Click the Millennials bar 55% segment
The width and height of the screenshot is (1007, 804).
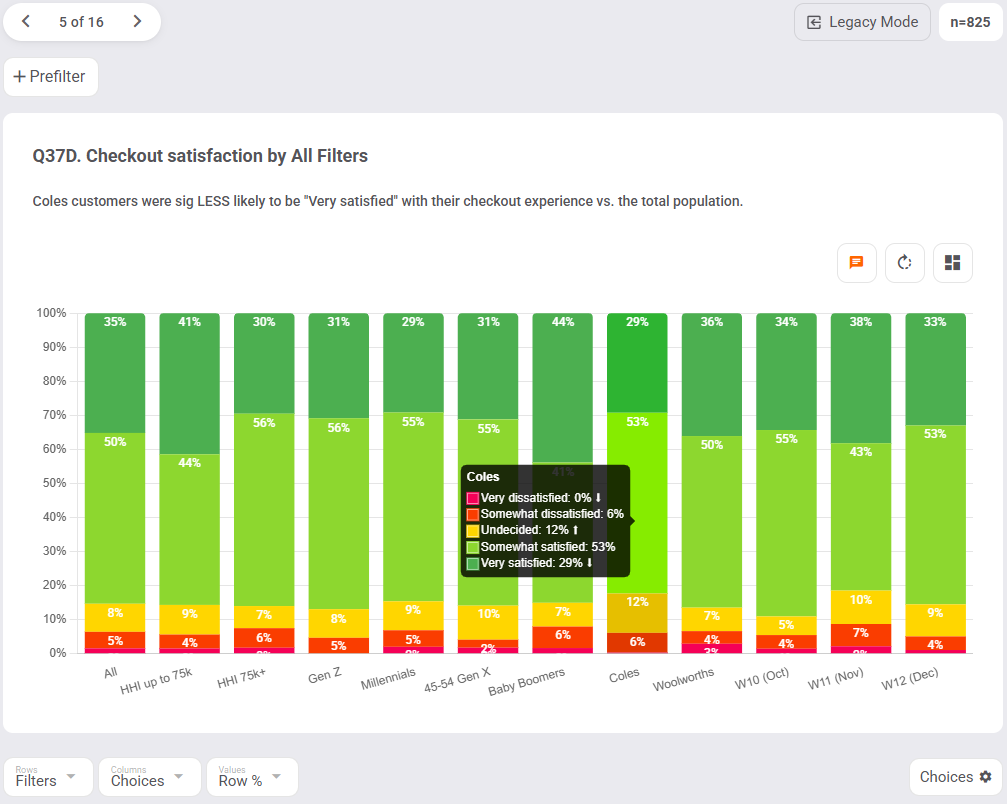[x=413, y=507]
